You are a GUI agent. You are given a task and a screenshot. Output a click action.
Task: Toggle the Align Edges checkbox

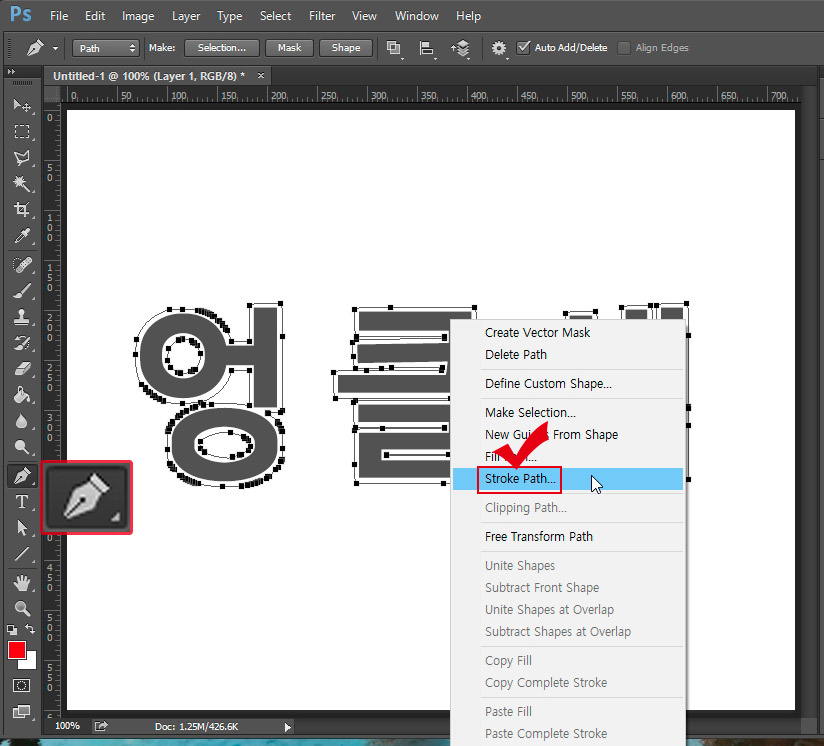click(624, 48)
